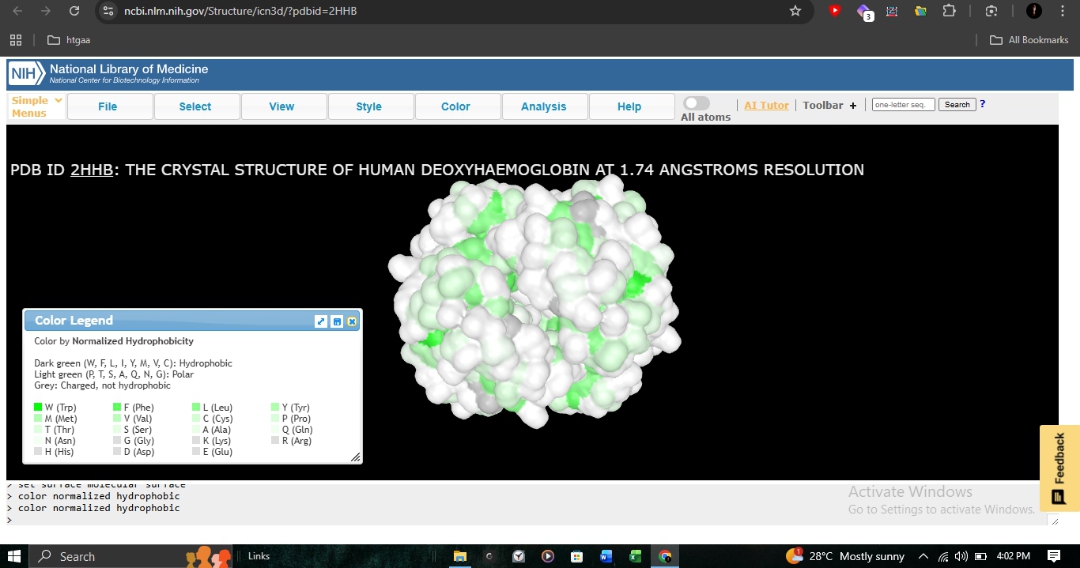The image size is (1080, 568).
Task: Open the Chrome three-dot menu
Action: click(x=1062, y=11)
